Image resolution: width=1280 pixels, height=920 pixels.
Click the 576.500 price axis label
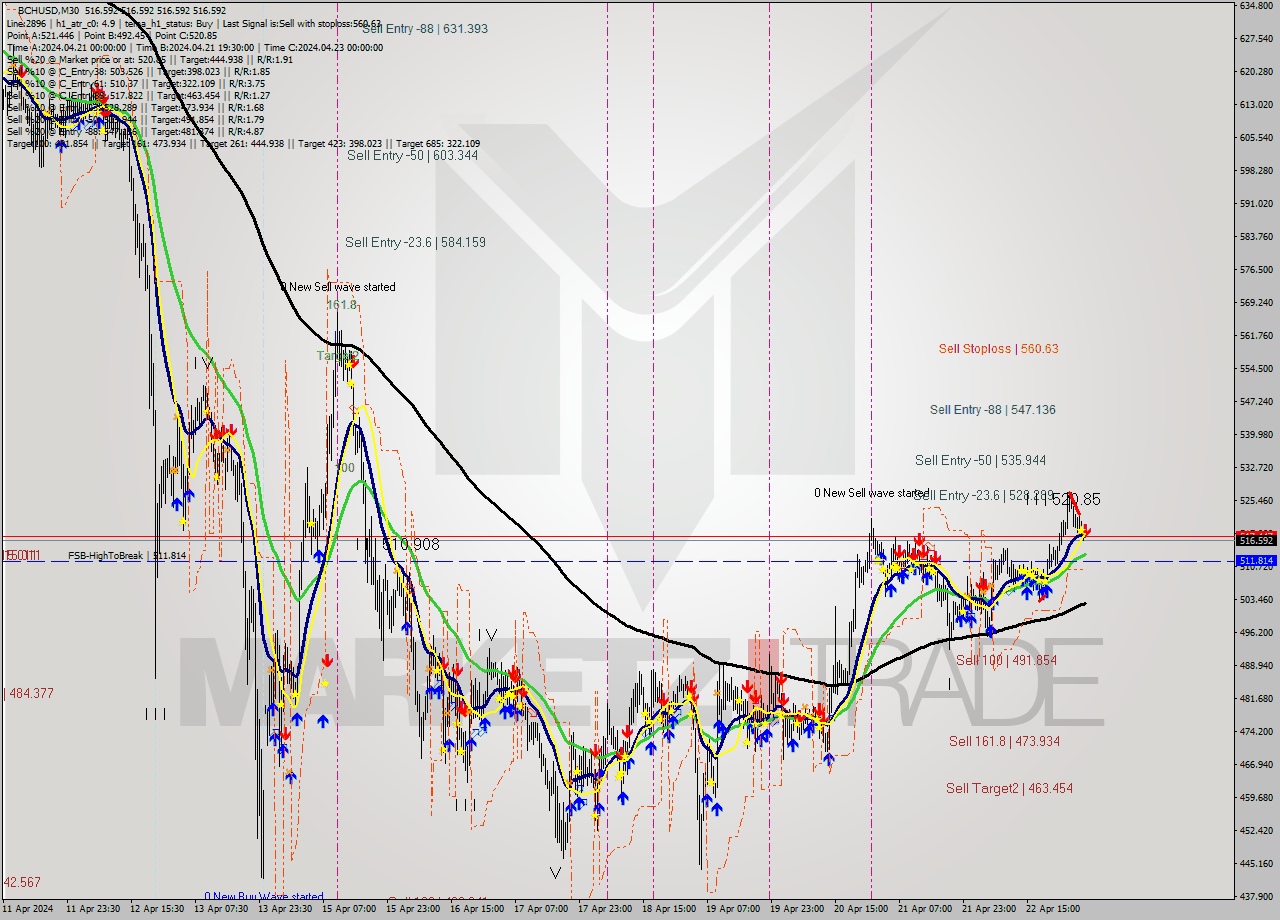tap(1256, 270)
